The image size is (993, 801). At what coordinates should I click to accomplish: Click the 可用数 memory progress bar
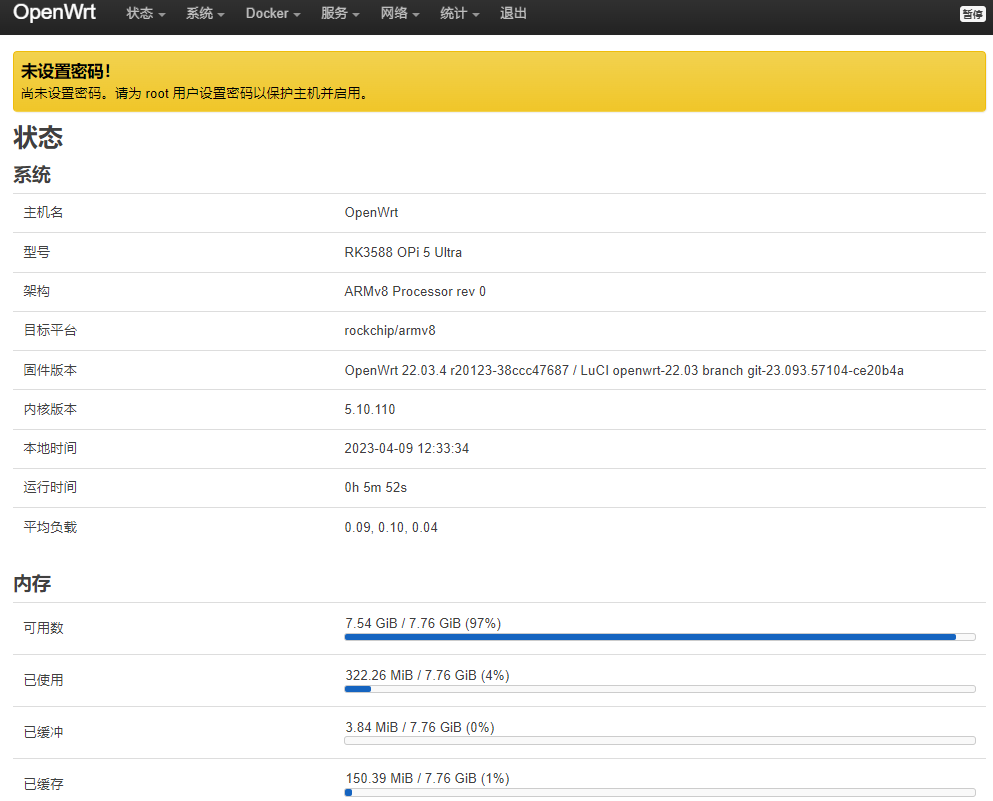[659, 637]
